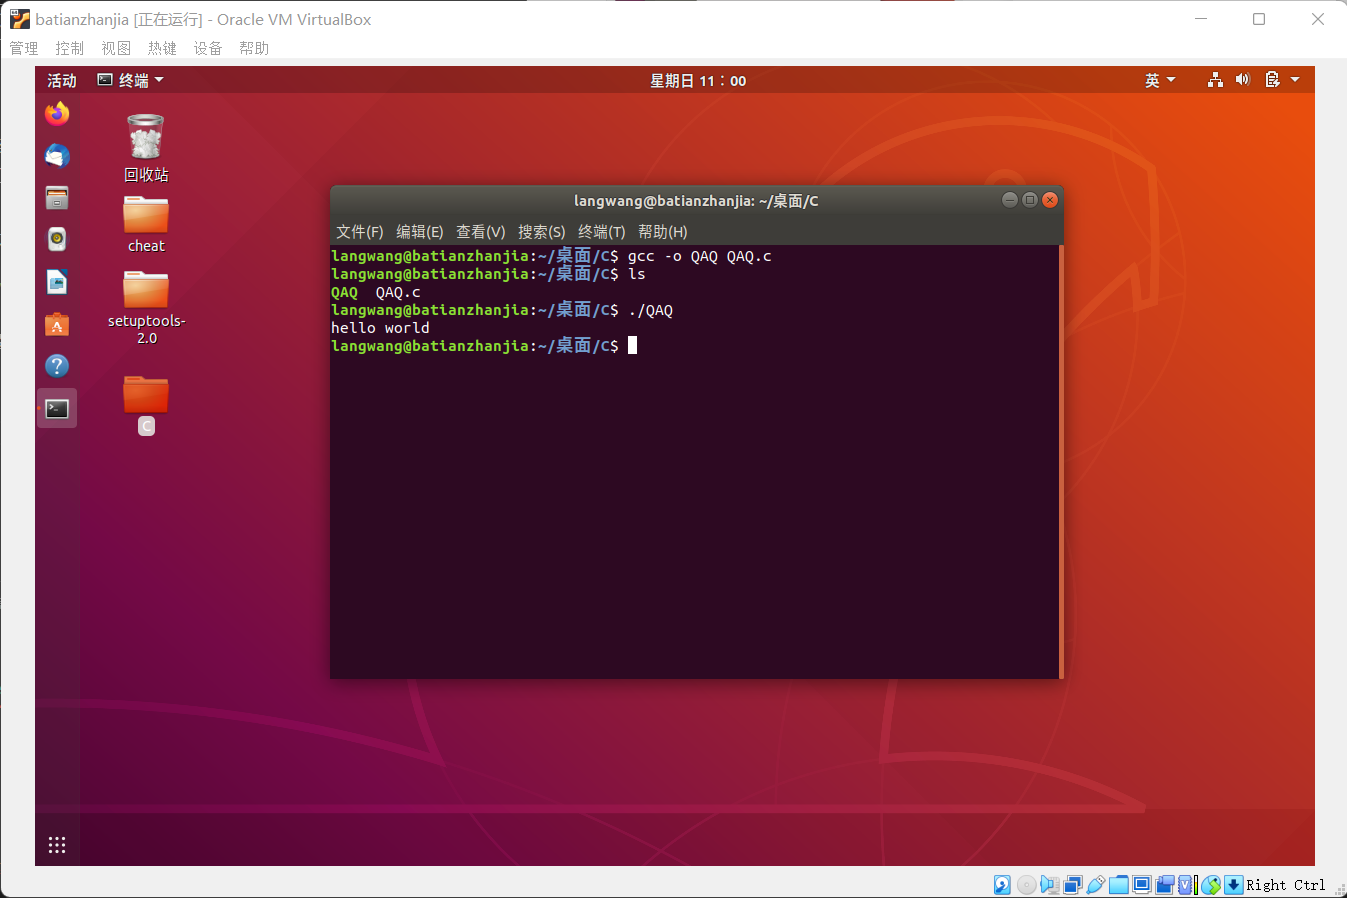Image resolution: width=1347 pixels, height=898 pixels.
Task: Open the Help icon in the dock
Action: pos(57,366)
